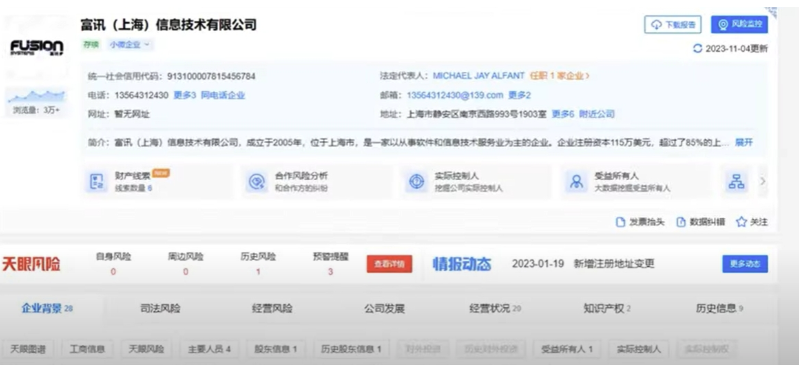Screen dimensions: 799x365
Task: Click the 数据纠错 icon
Action: pos(681,222)
